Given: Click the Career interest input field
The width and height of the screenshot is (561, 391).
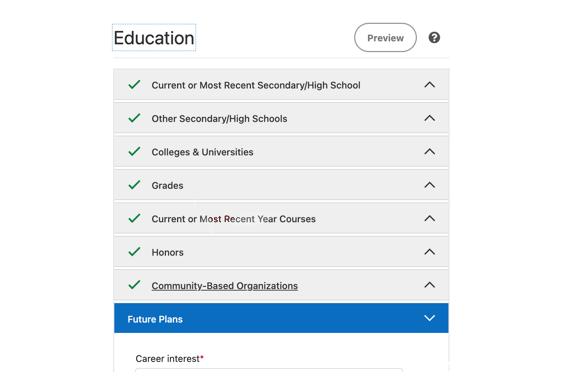Looking at the screenshot, I should pos(269,371).
